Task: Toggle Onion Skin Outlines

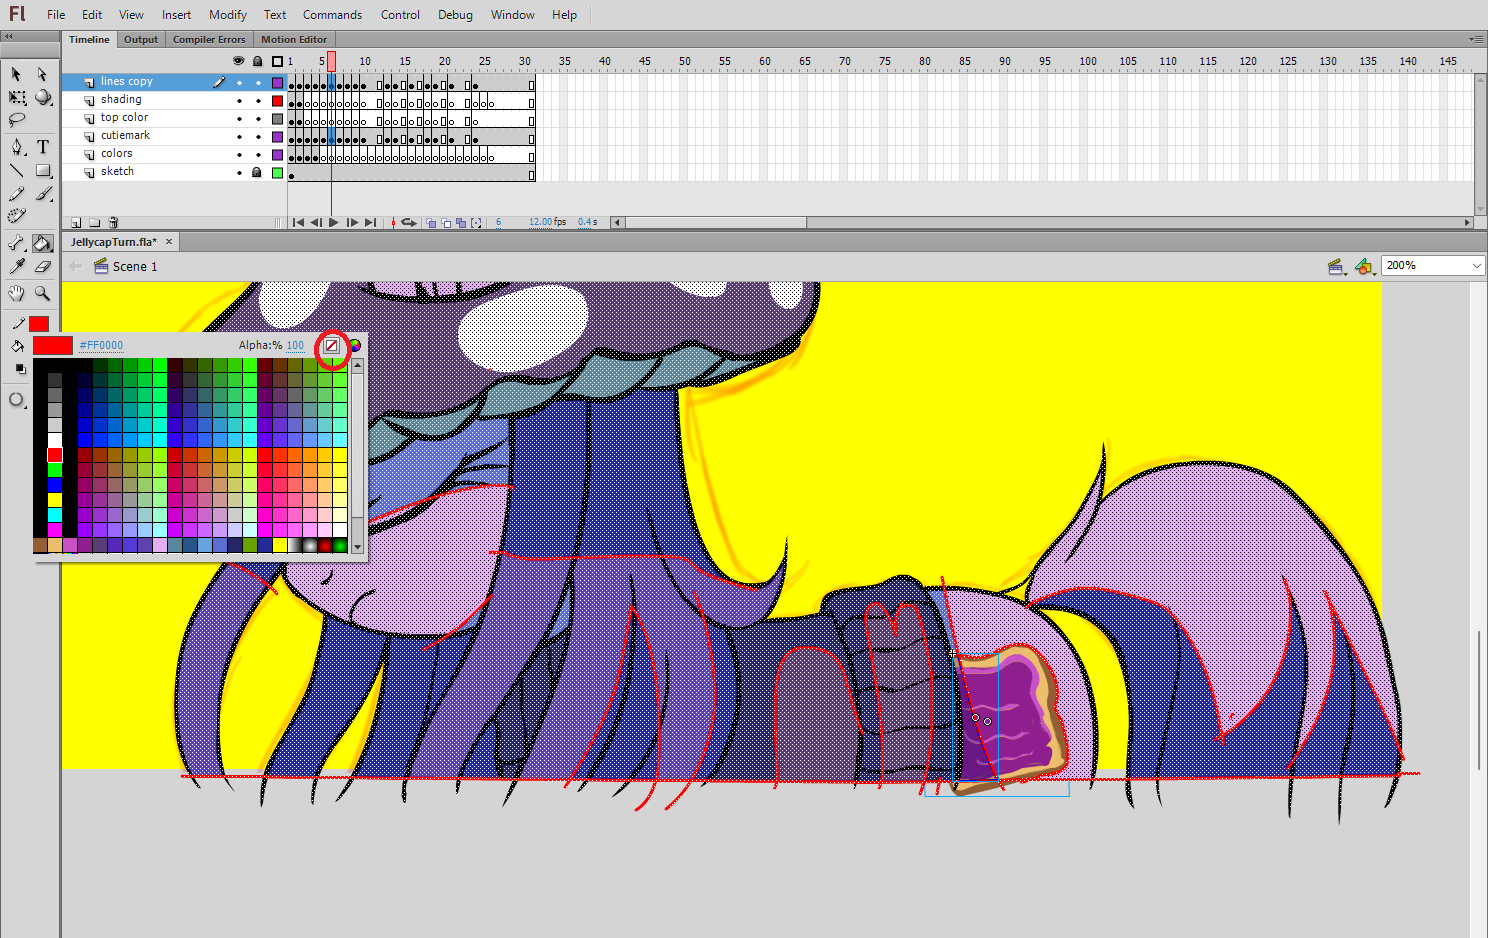Action: pos(446,223)
